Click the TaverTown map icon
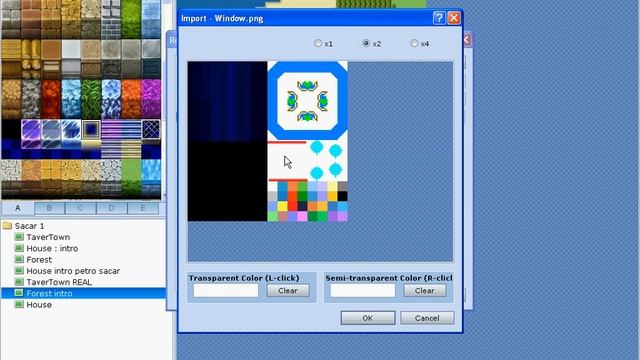 point(19,237)
